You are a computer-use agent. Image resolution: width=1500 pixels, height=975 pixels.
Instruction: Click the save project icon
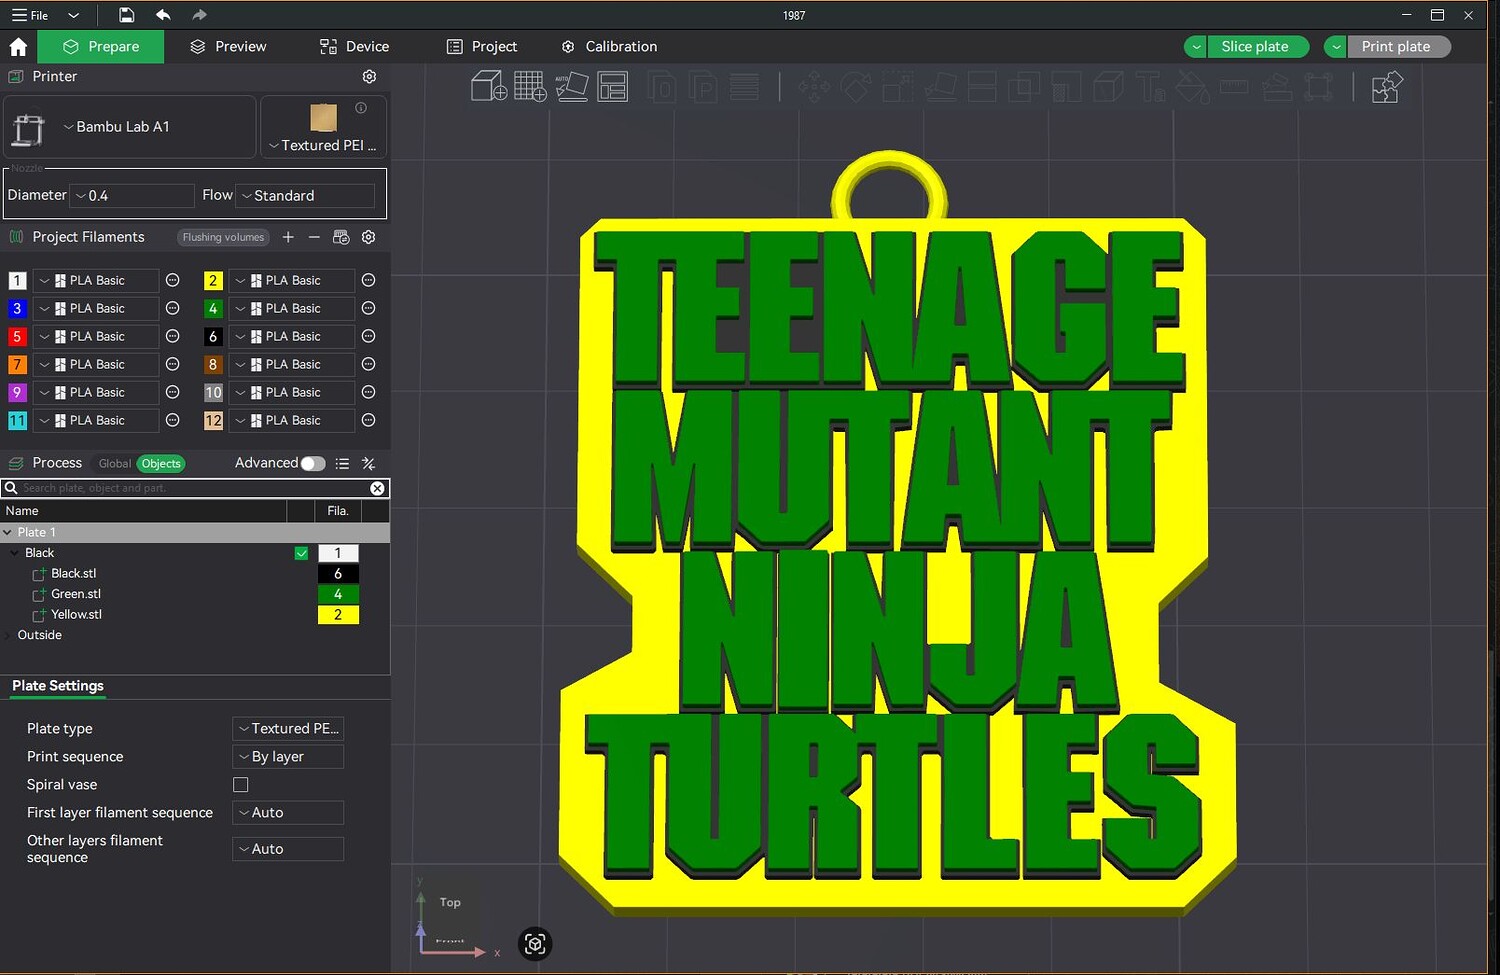126,15
